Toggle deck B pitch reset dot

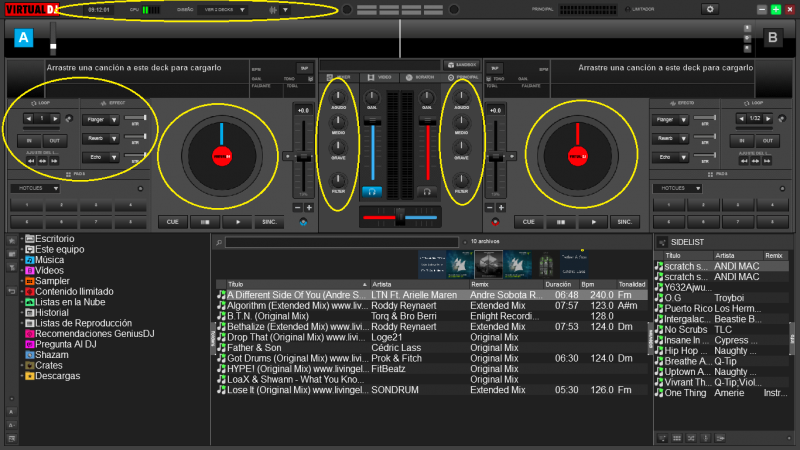coord(512,157)
